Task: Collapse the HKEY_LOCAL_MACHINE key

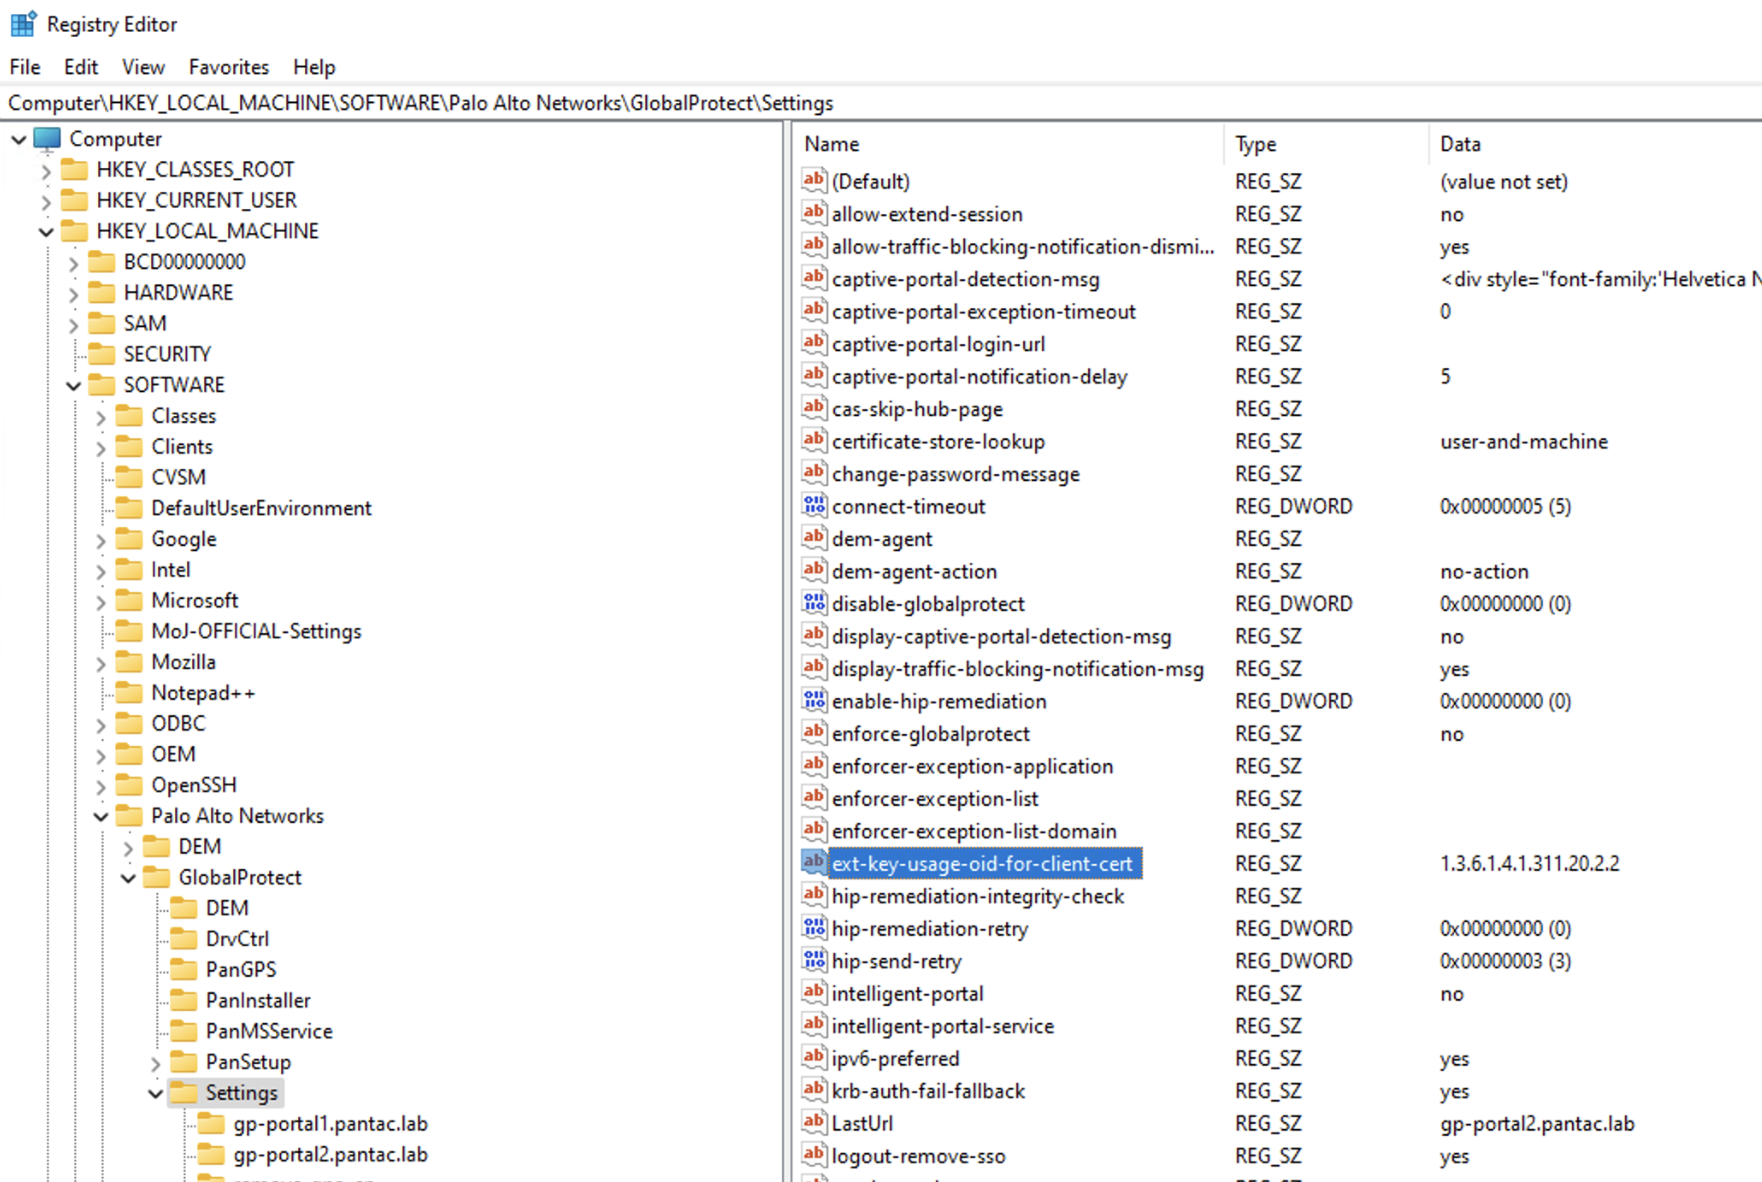Action: [46, 231]
